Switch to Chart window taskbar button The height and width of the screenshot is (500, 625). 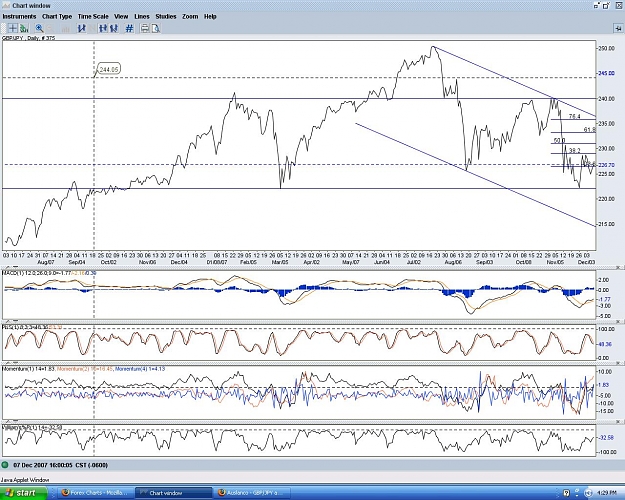pos(173,493)
